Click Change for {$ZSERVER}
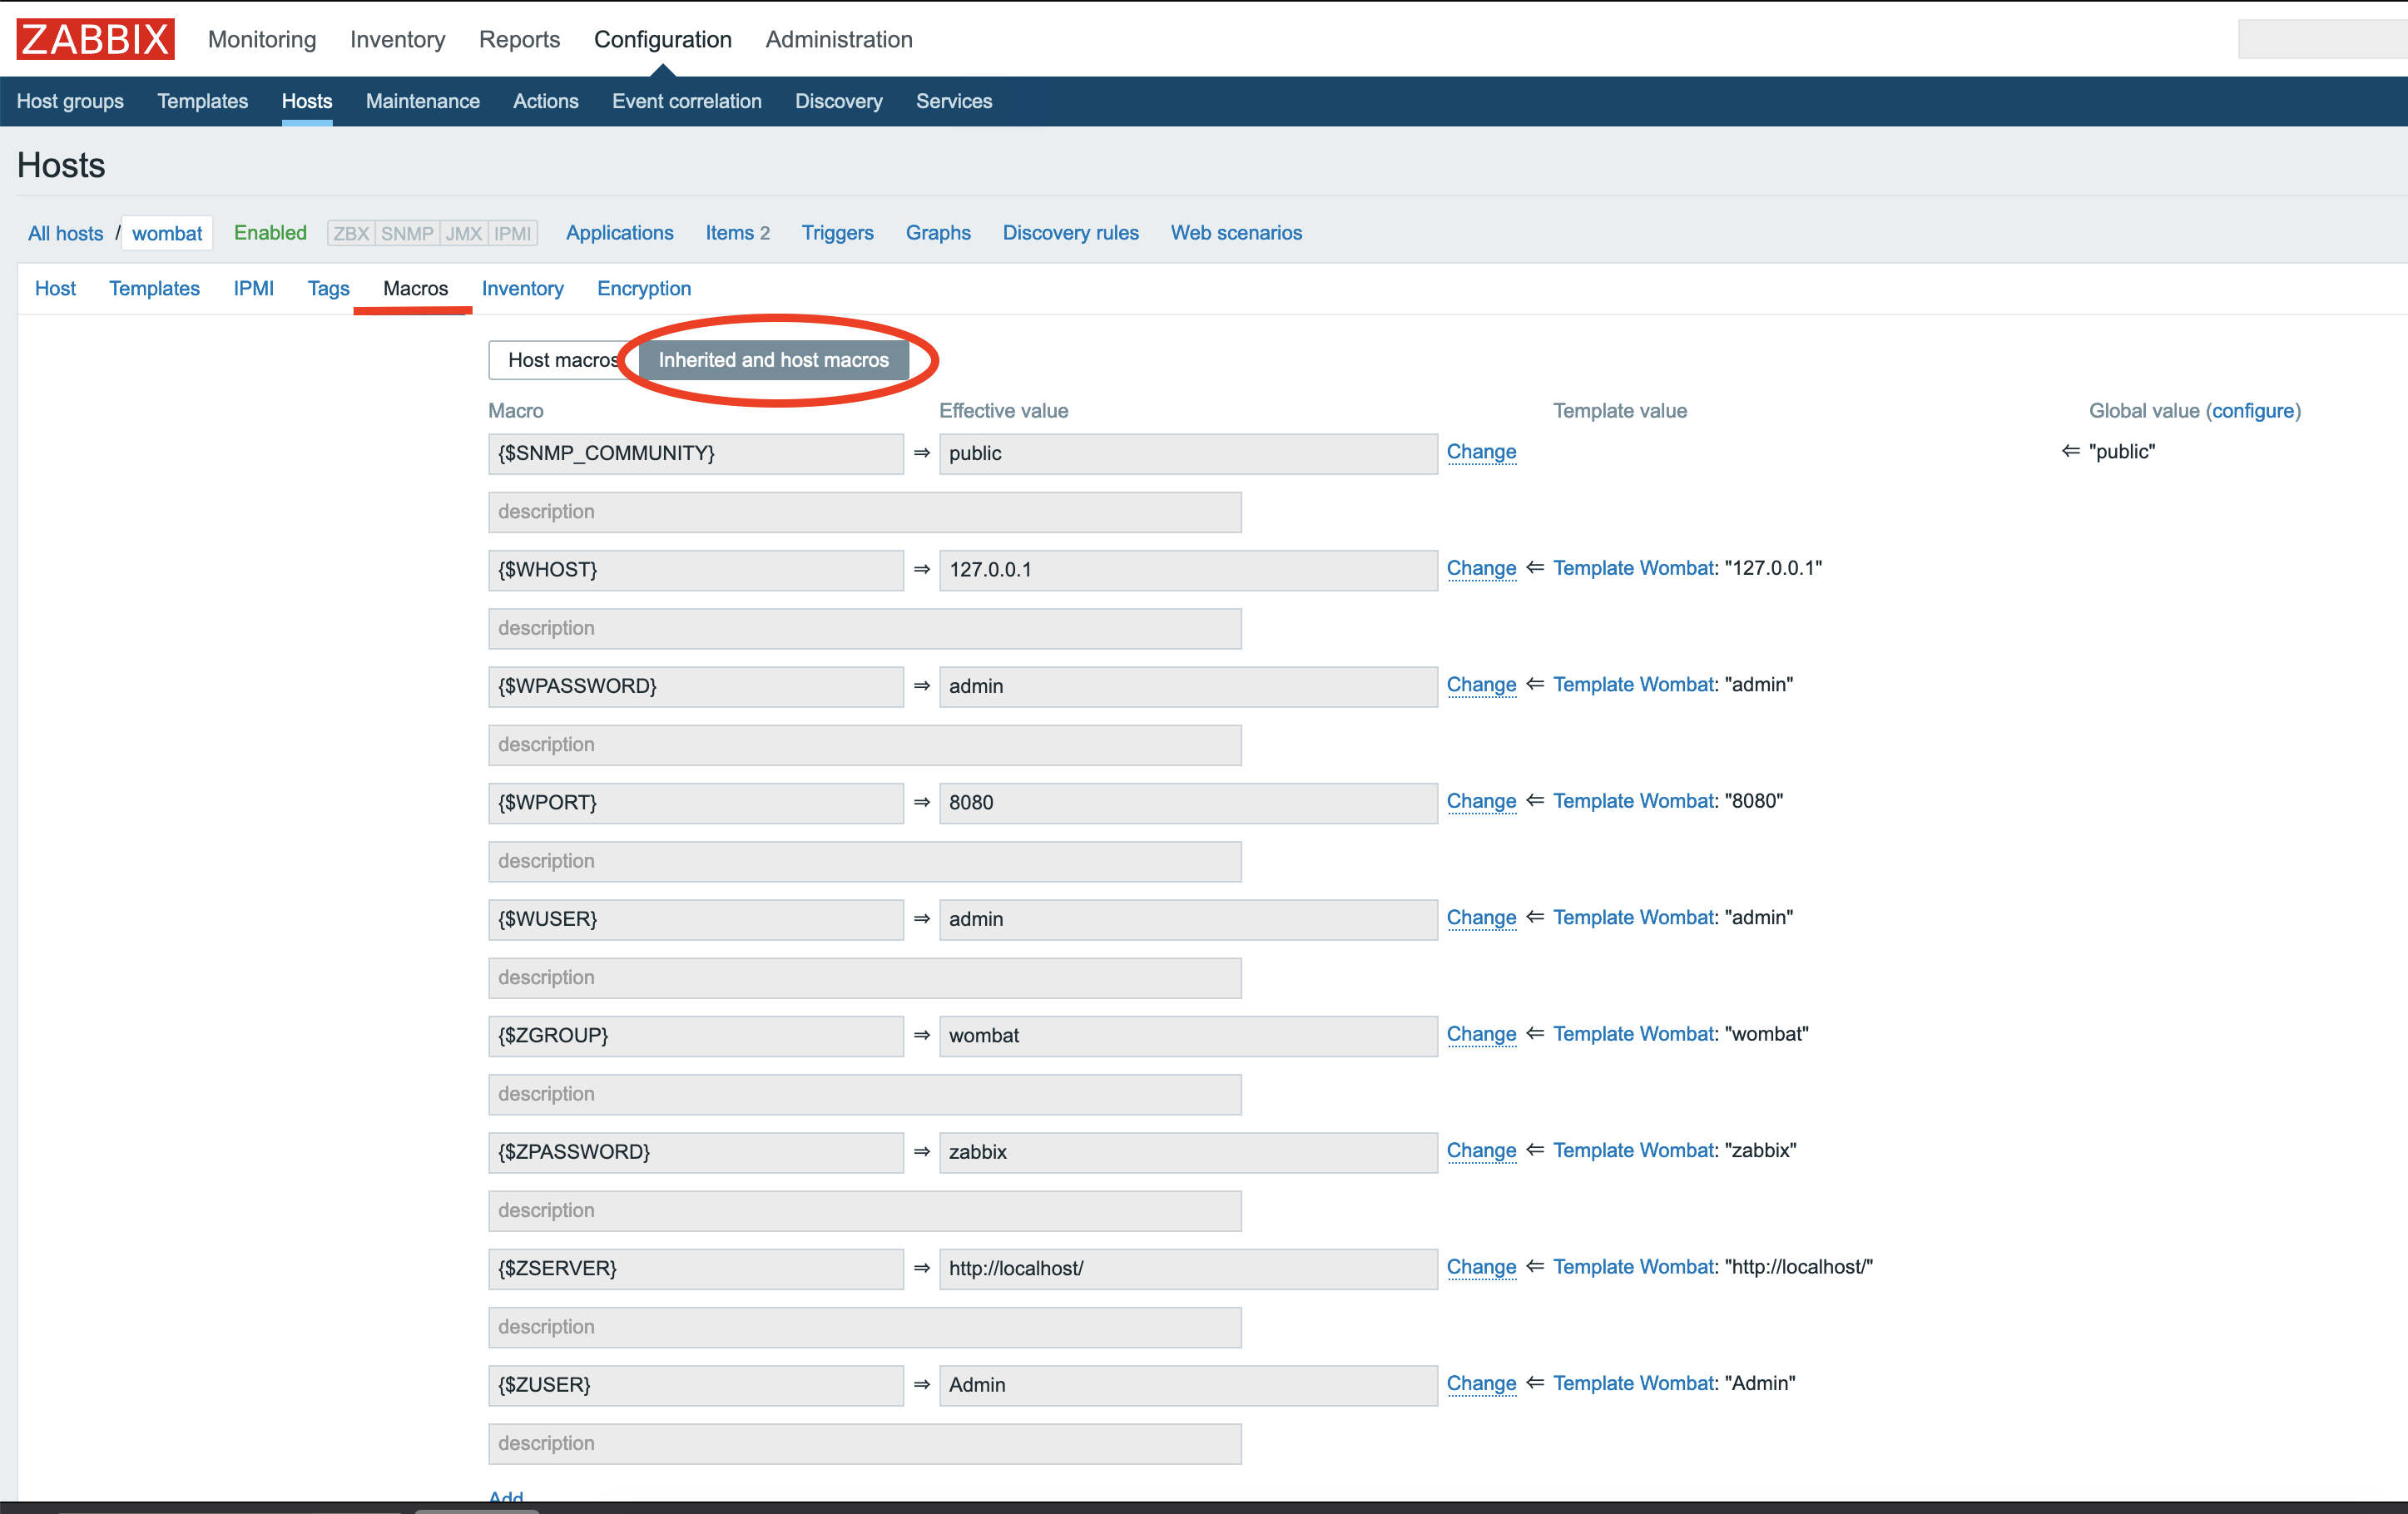Image resolution: width=2408 pixels, height=1514 pixels. coord(1482,1267)
